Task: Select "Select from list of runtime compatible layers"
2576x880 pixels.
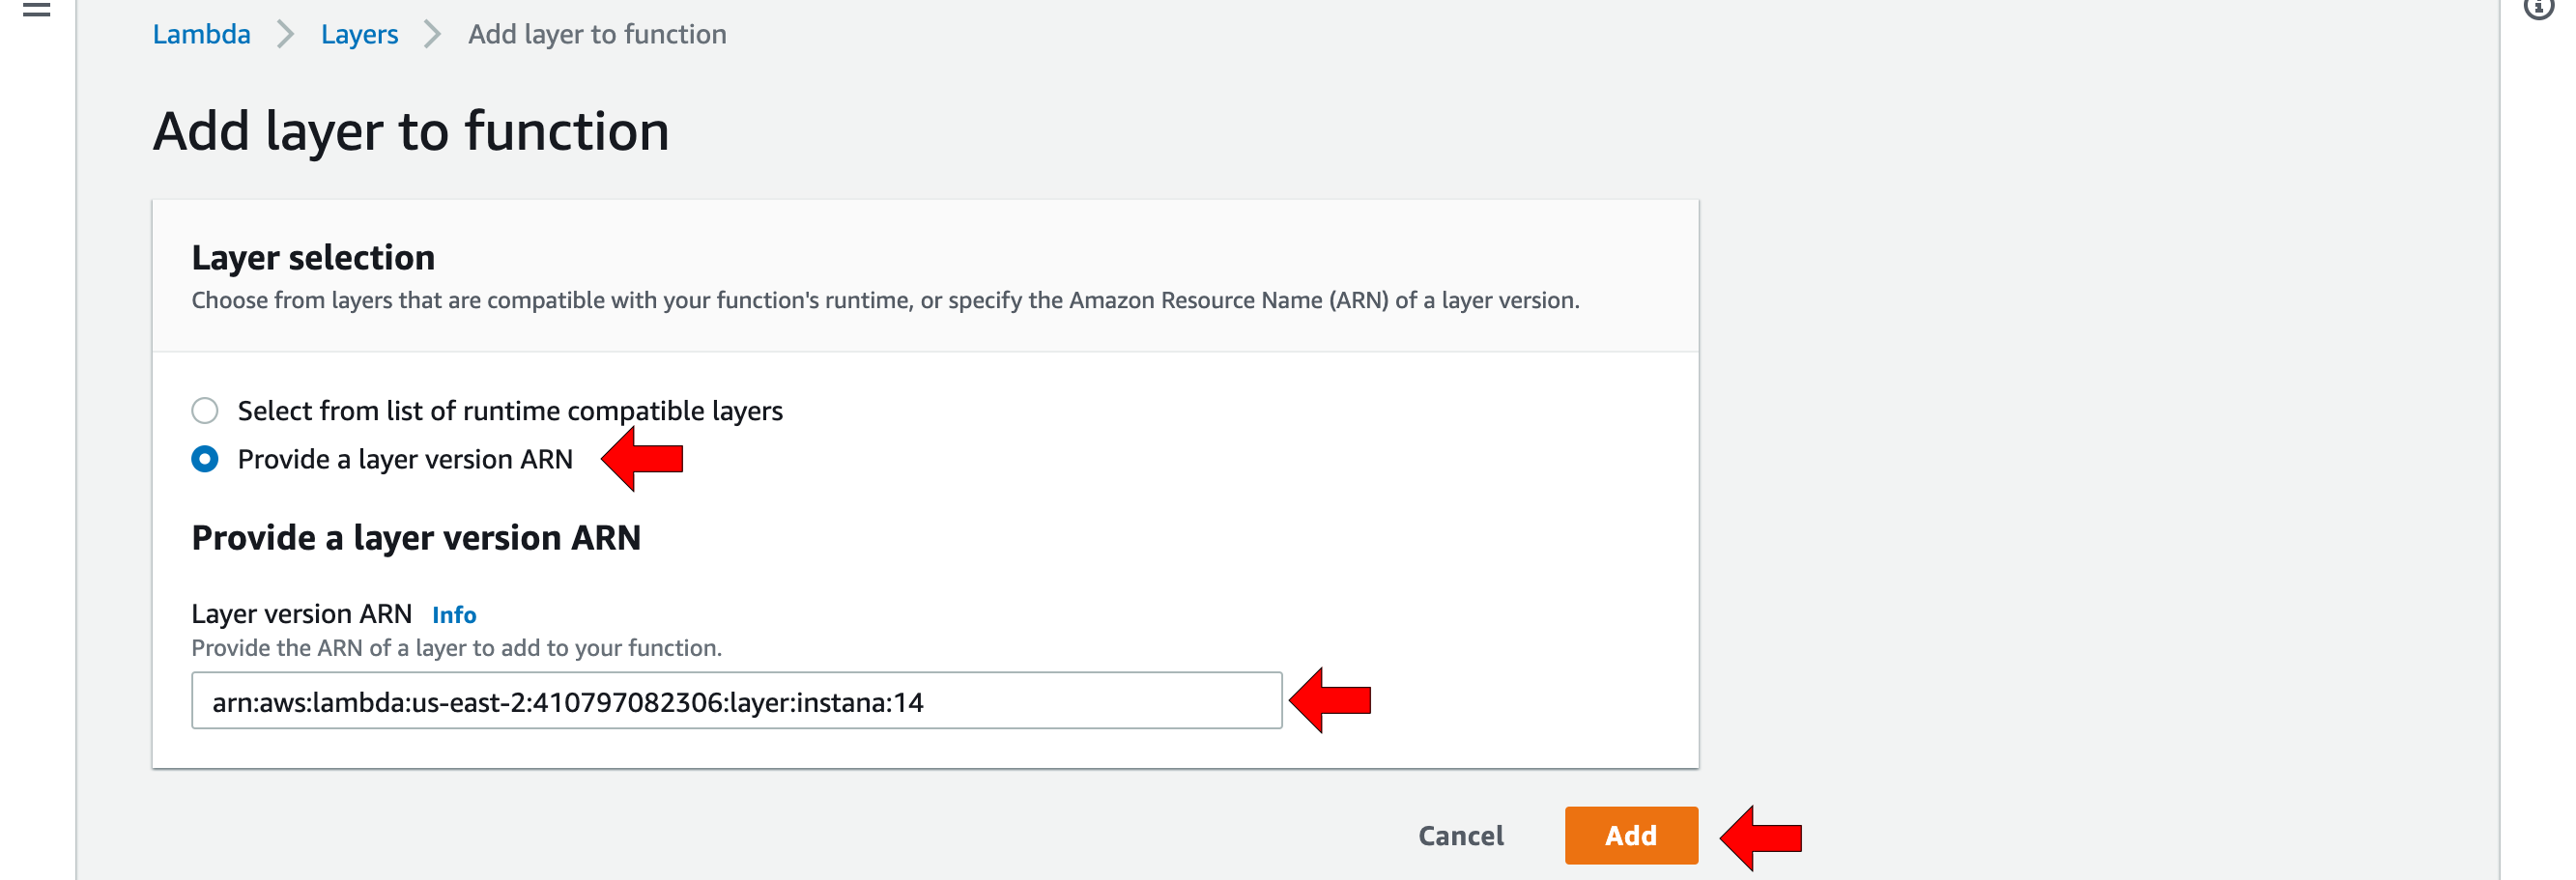Action: coord(205,411)
